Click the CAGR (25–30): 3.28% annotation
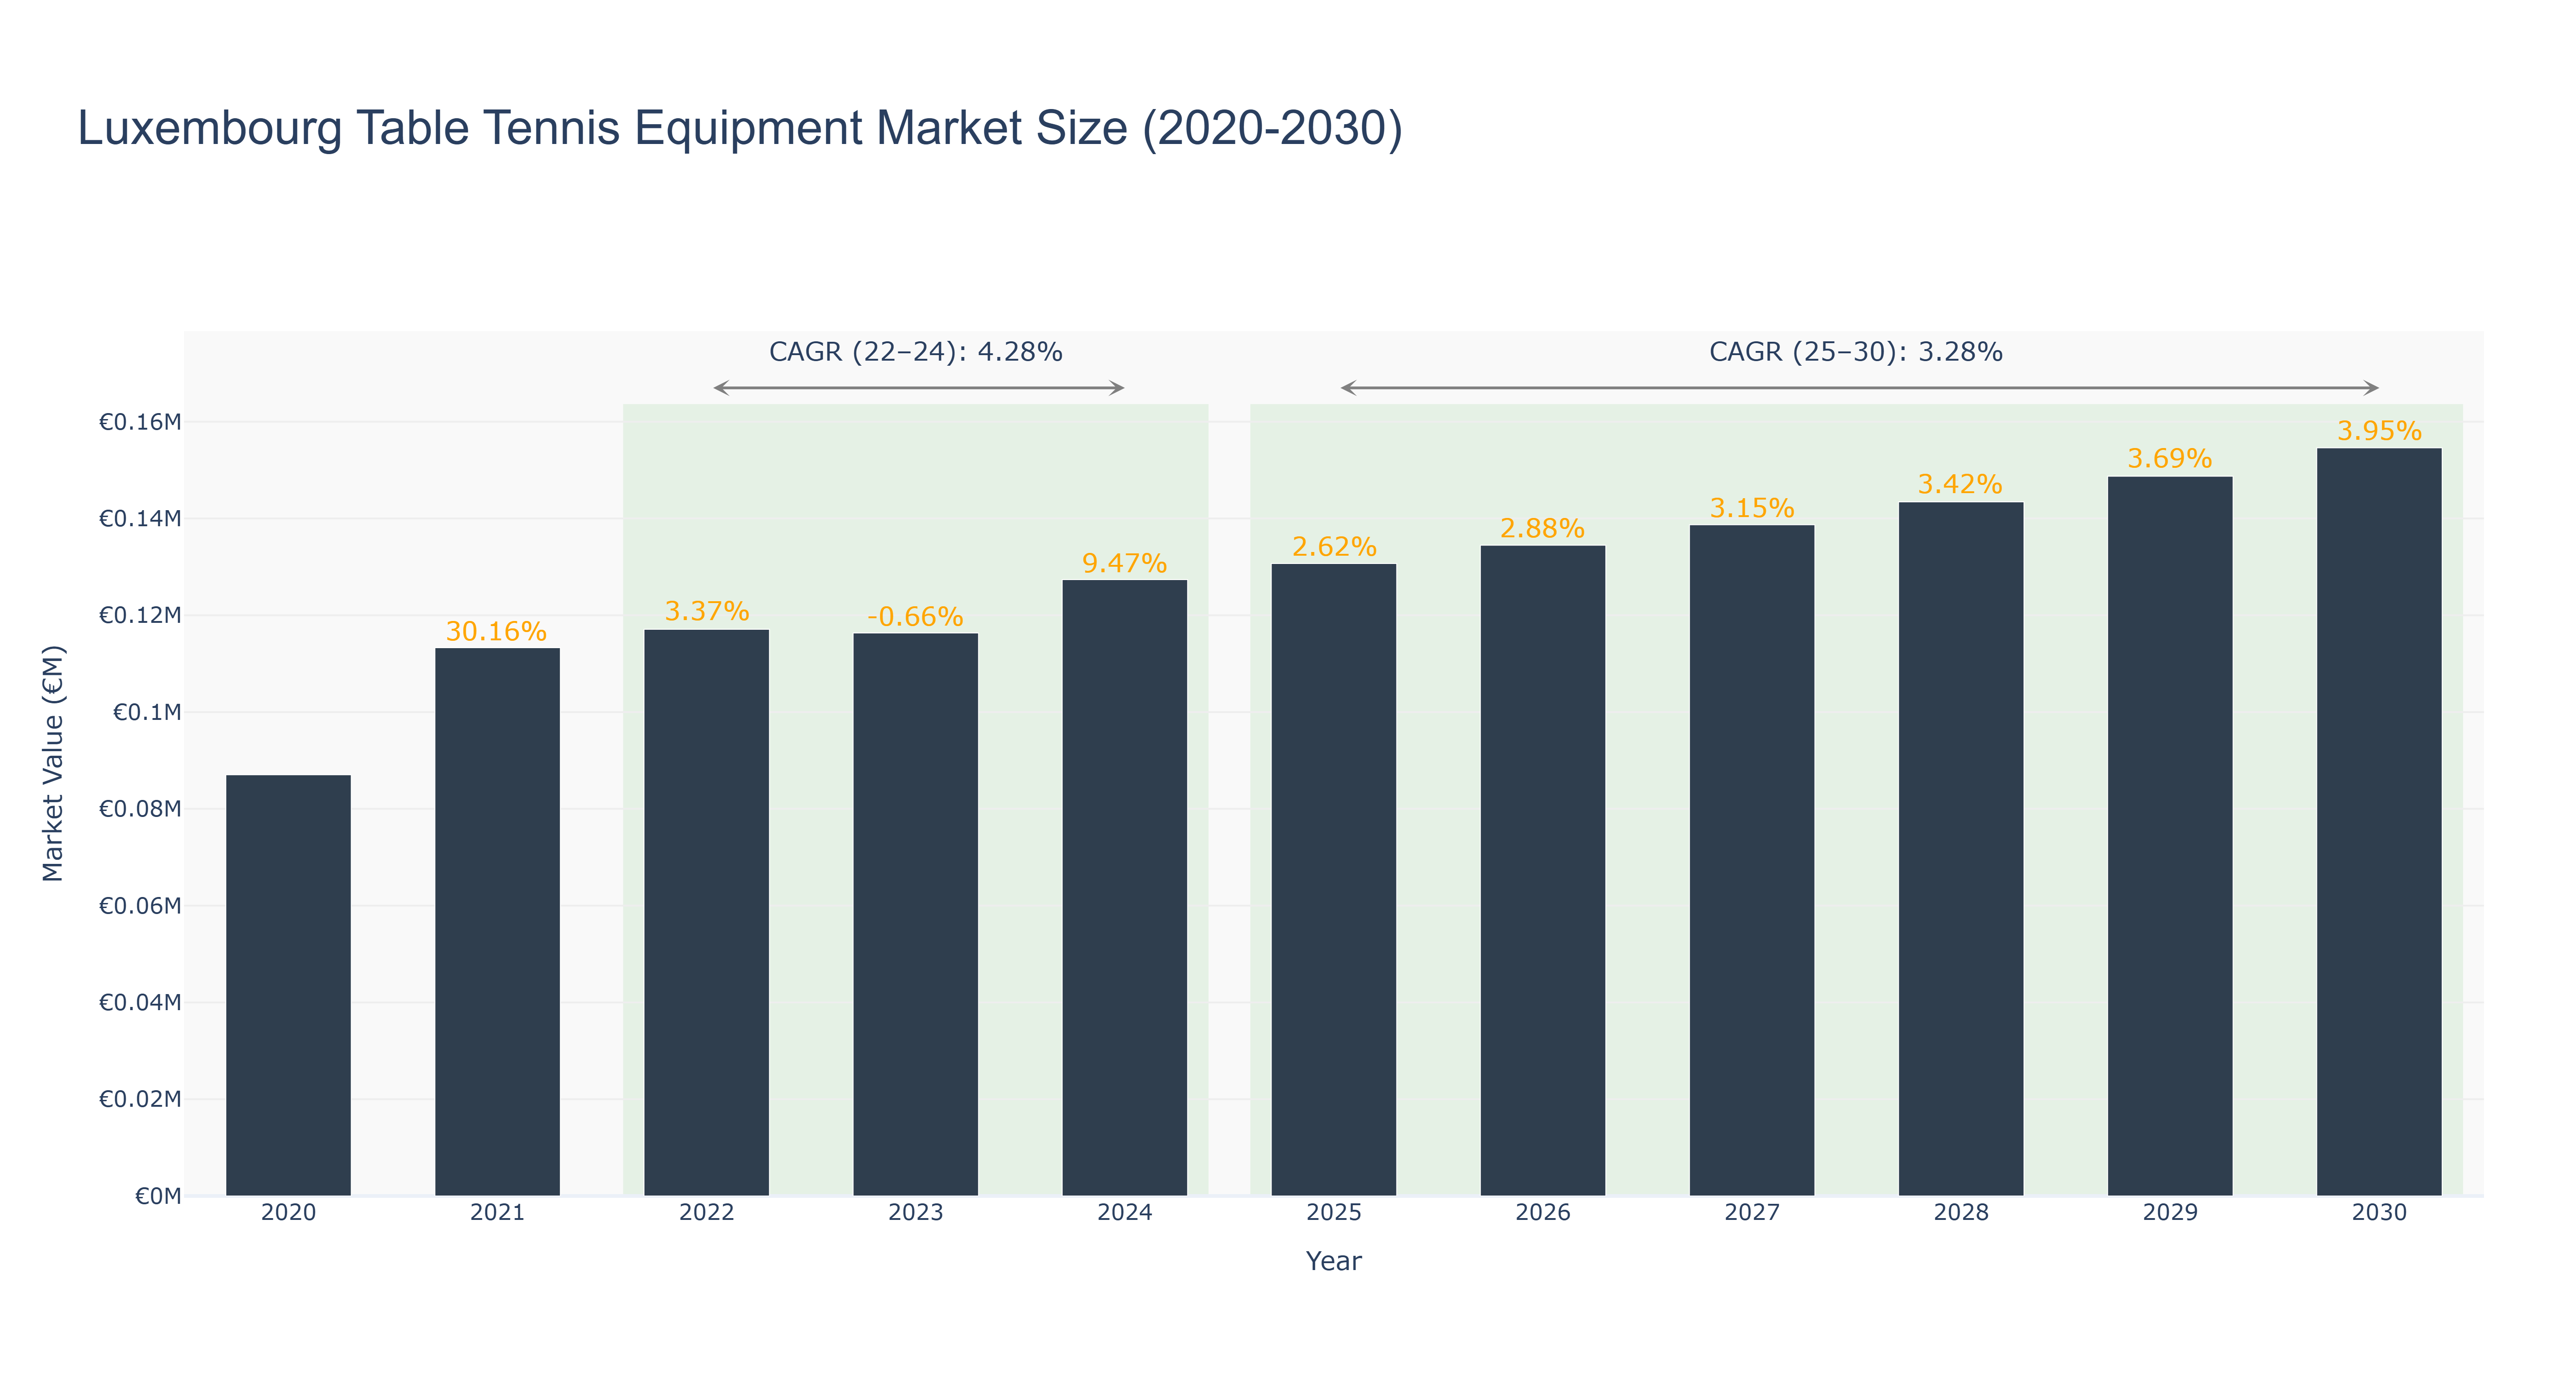 pos(1856,352)
